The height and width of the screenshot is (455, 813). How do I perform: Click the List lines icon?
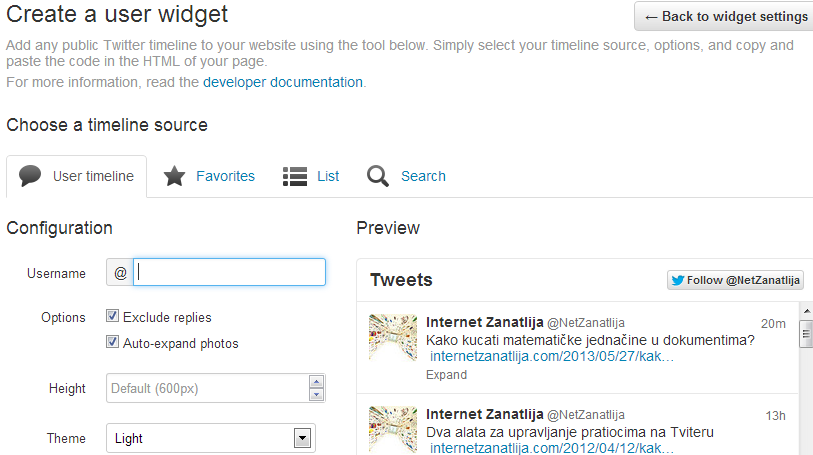pyautogui.click(x=295, y=176)
